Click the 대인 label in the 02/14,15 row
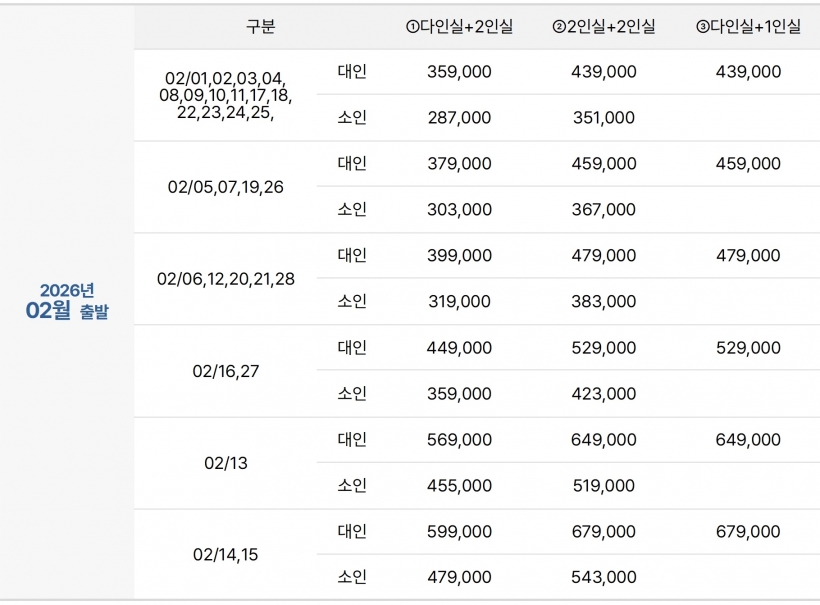This screenshot has height=605, width=820. click(x=352, y=531)
